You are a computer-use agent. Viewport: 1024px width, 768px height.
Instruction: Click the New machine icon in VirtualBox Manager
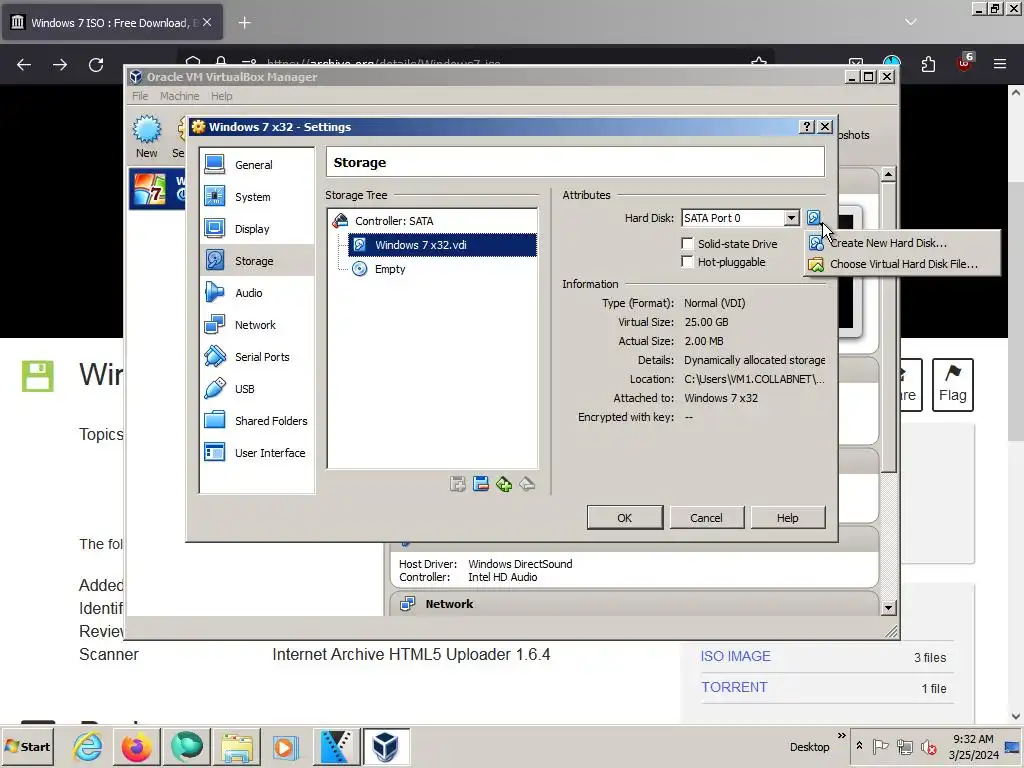[147, 136]
